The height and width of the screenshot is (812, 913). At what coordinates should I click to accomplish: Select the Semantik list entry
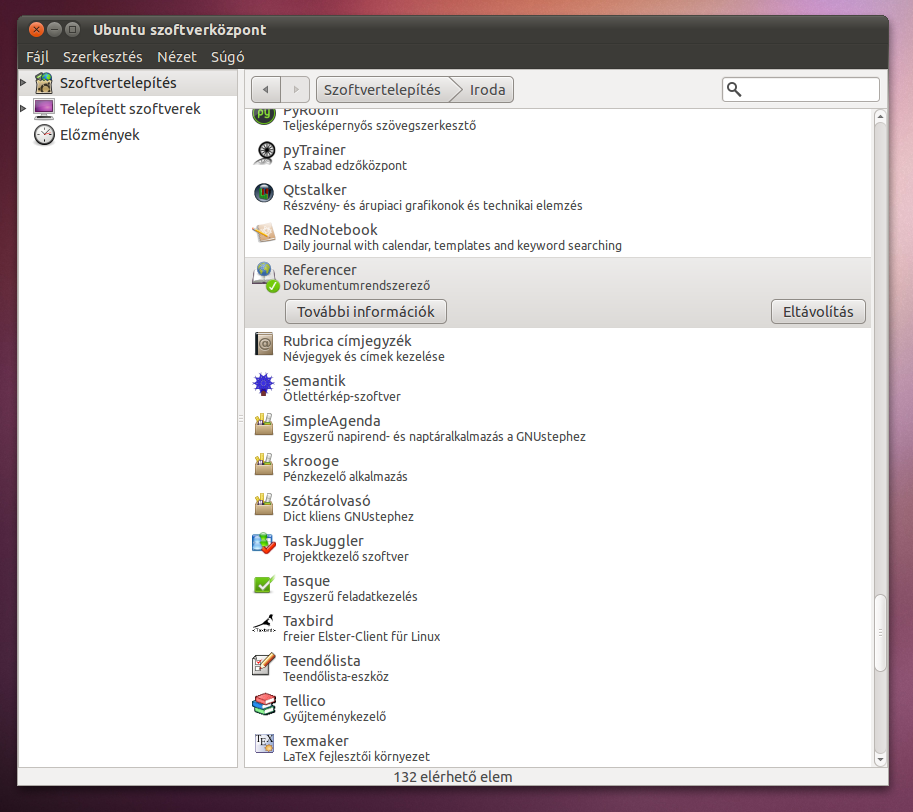[558, 388]
